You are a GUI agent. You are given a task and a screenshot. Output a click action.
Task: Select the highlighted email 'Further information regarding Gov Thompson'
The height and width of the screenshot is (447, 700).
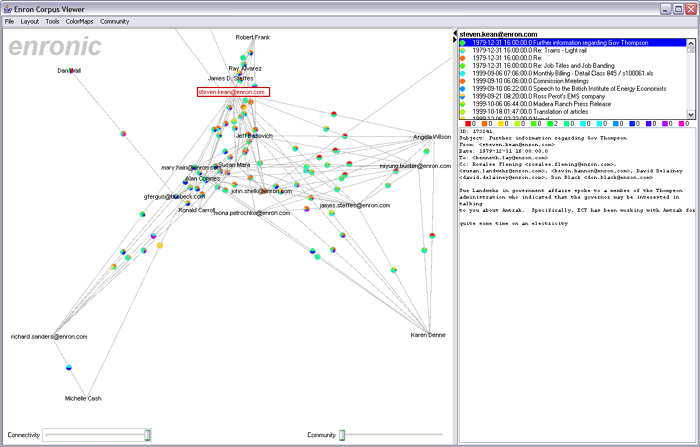pyautogui.click(x=573, y=43)
